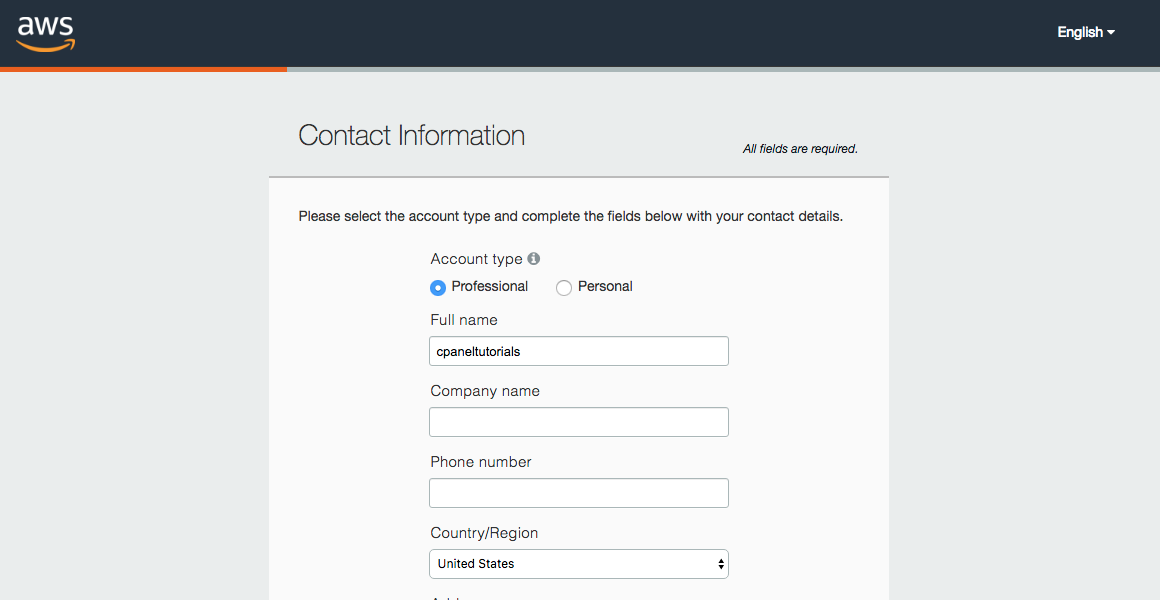Image resolution: width=1160 pixels, height=600 pixels.
Task: Click the Personal option label text
Action: point(605,286)
